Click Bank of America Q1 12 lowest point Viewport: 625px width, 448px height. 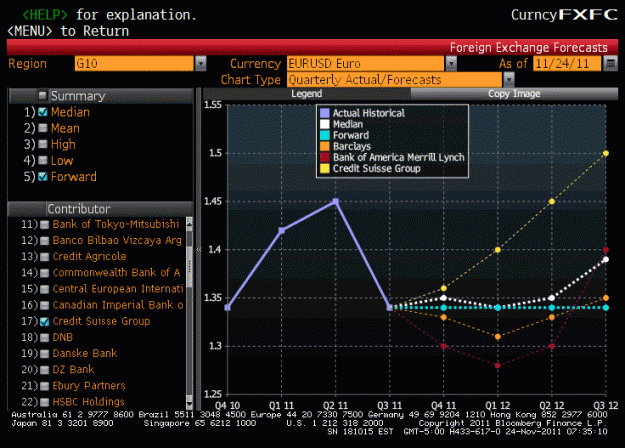tap(497, 365)
